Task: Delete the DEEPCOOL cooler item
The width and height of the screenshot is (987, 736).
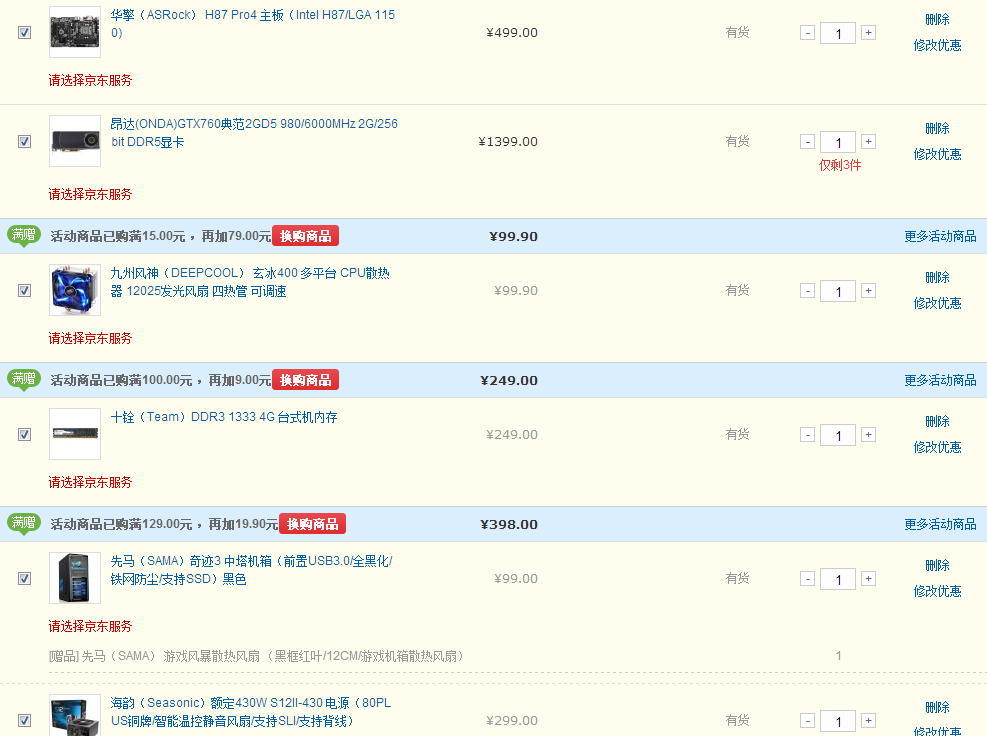Action: [x=937, y=278]
